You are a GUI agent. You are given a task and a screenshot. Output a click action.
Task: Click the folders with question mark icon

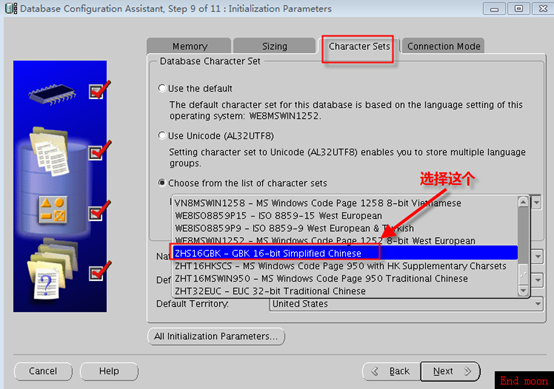[x=52, y=269]
